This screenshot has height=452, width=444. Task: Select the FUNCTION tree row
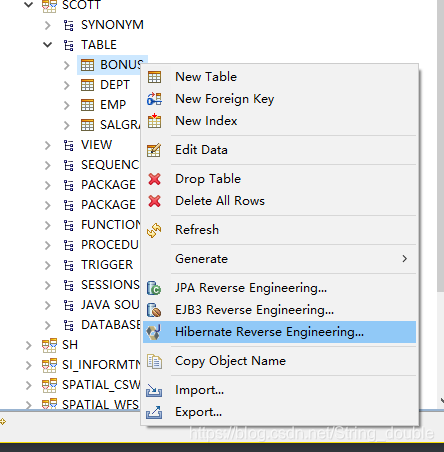110,225
